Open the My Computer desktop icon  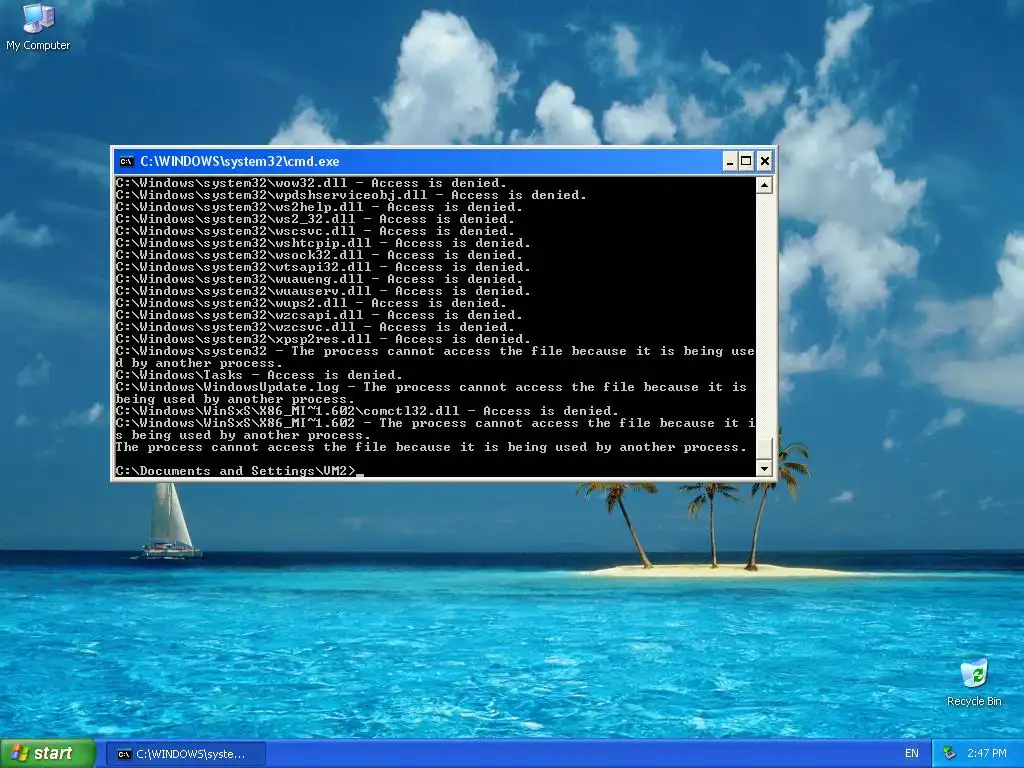pos(38,27)
